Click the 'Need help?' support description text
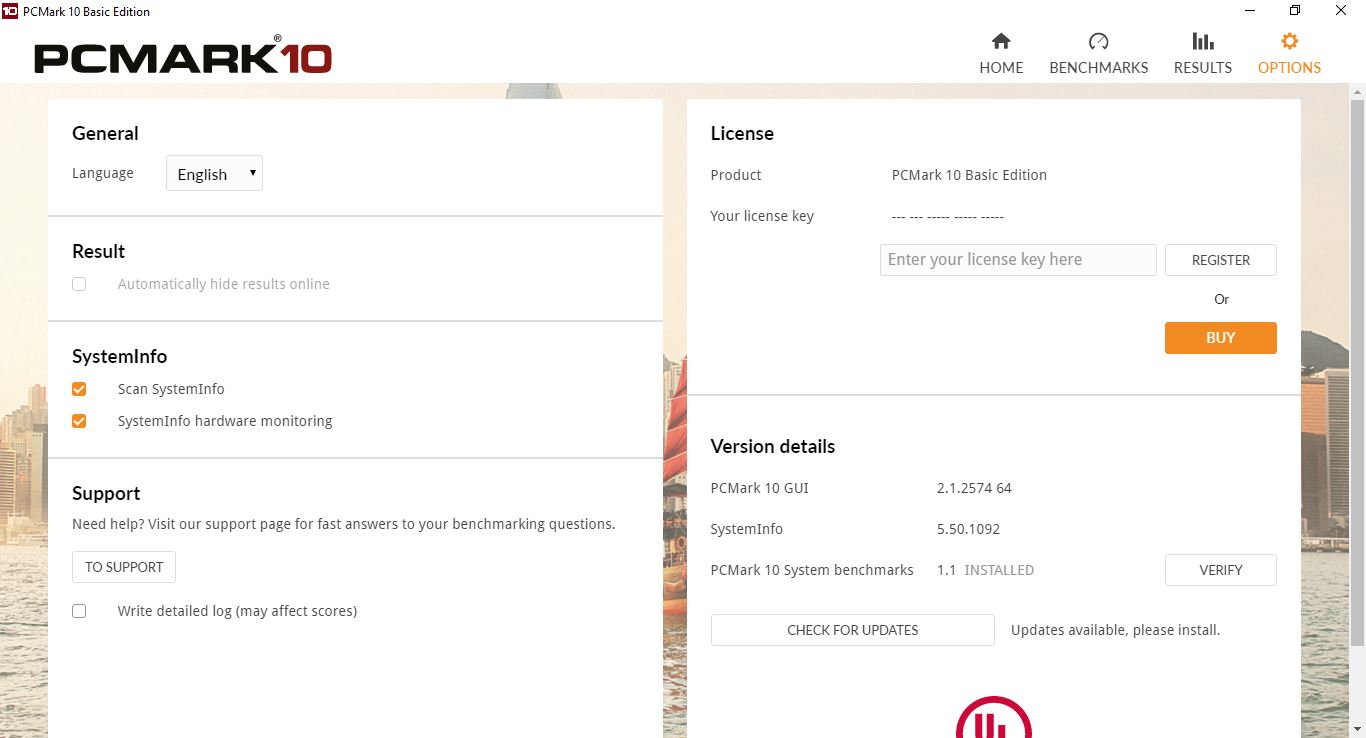1366x738 pixels. [x=343, y=524]
